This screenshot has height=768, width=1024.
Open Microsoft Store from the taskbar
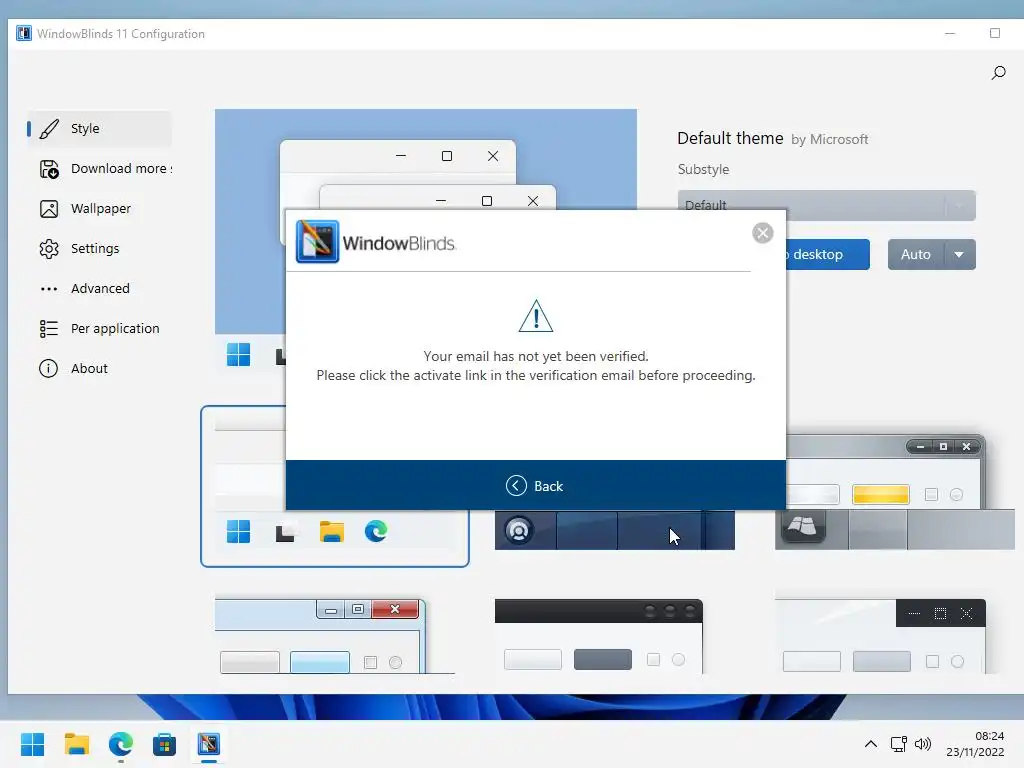[x=165, y=744]
